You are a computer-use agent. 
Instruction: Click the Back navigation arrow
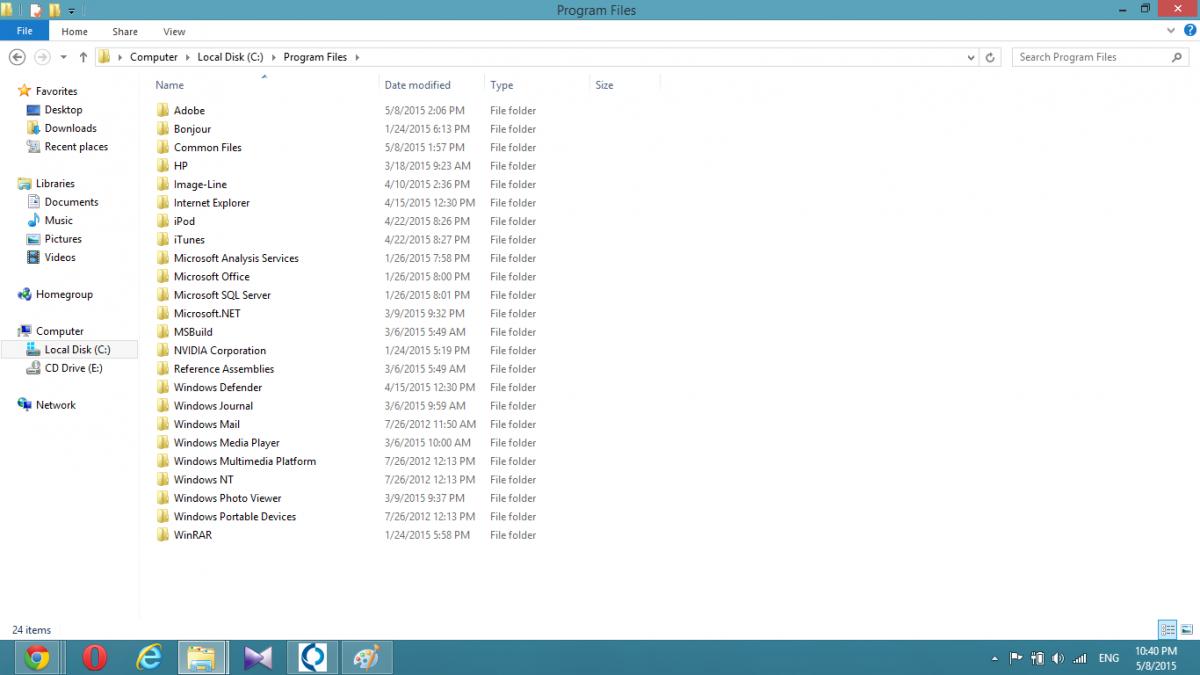pyautogui.click(x=17, y=57)
